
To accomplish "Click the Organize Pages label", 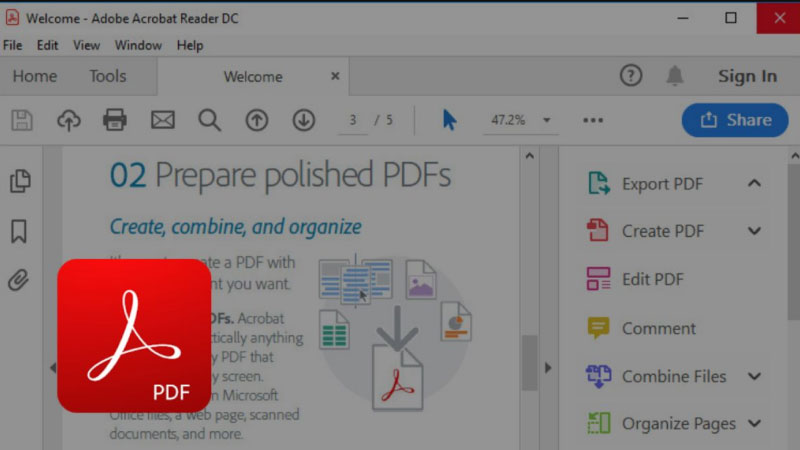I will tap(679, 423).
